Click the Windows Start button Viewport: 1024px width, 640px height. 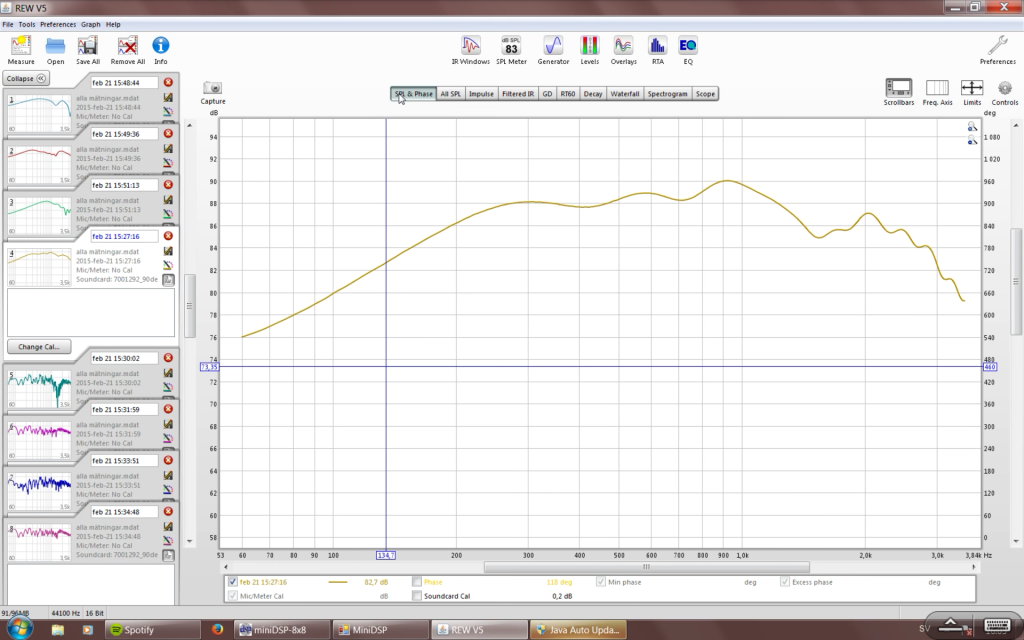[x=18, y=629]
